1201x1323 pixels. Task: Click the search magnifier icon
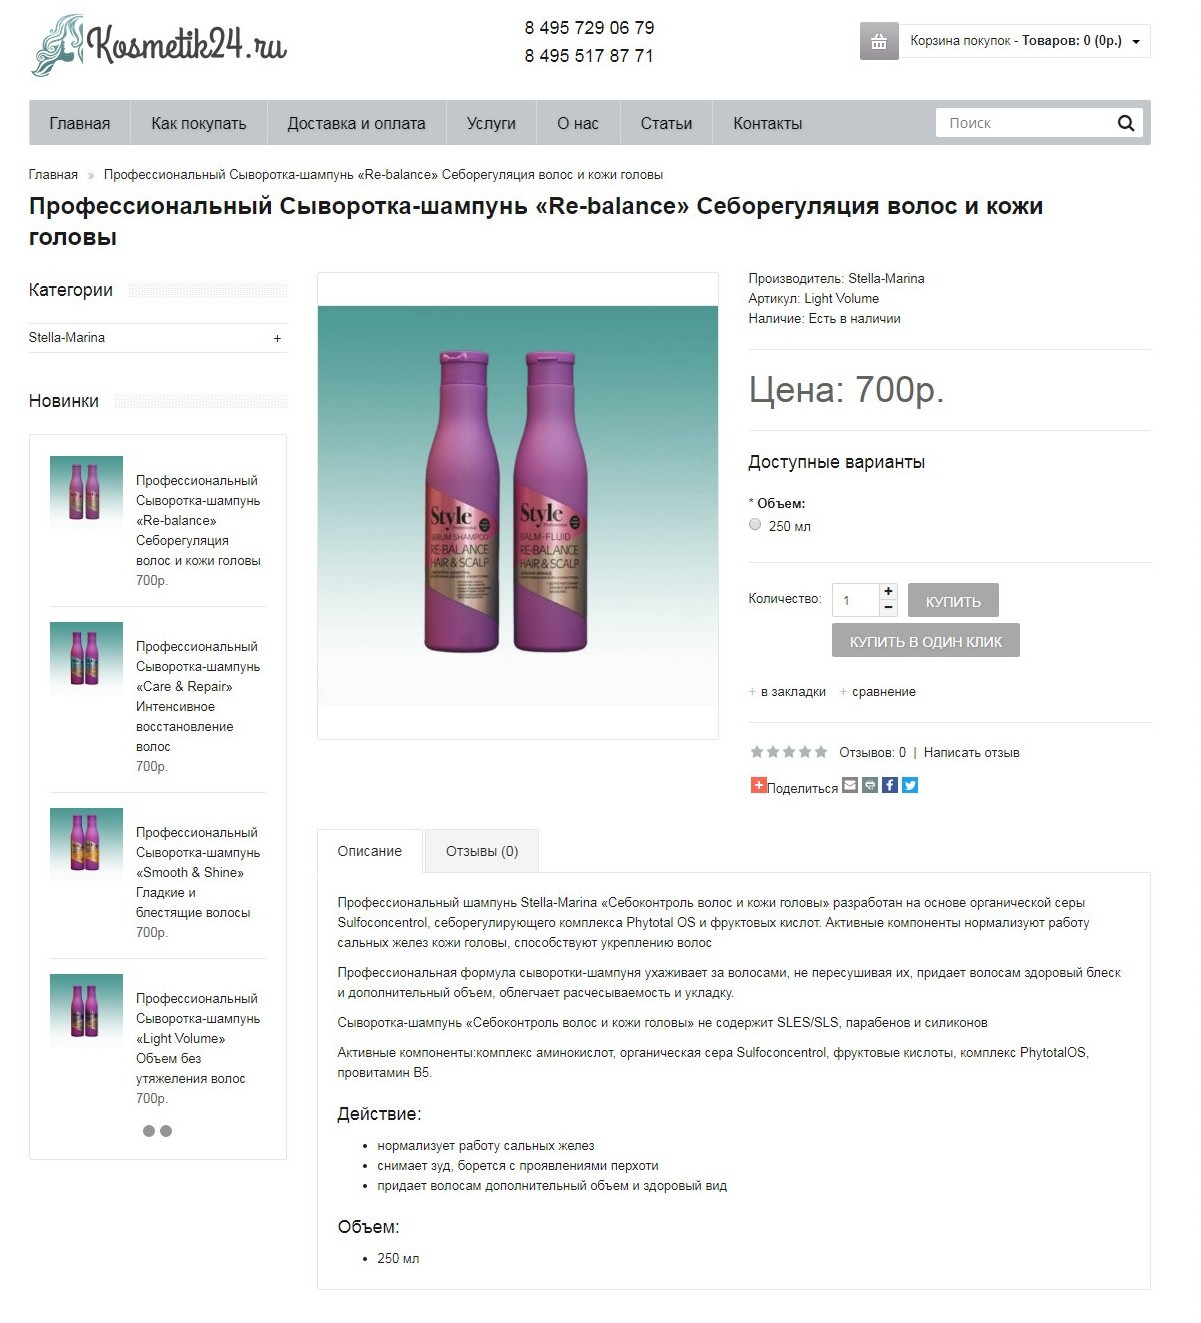tap(1125, 123)
